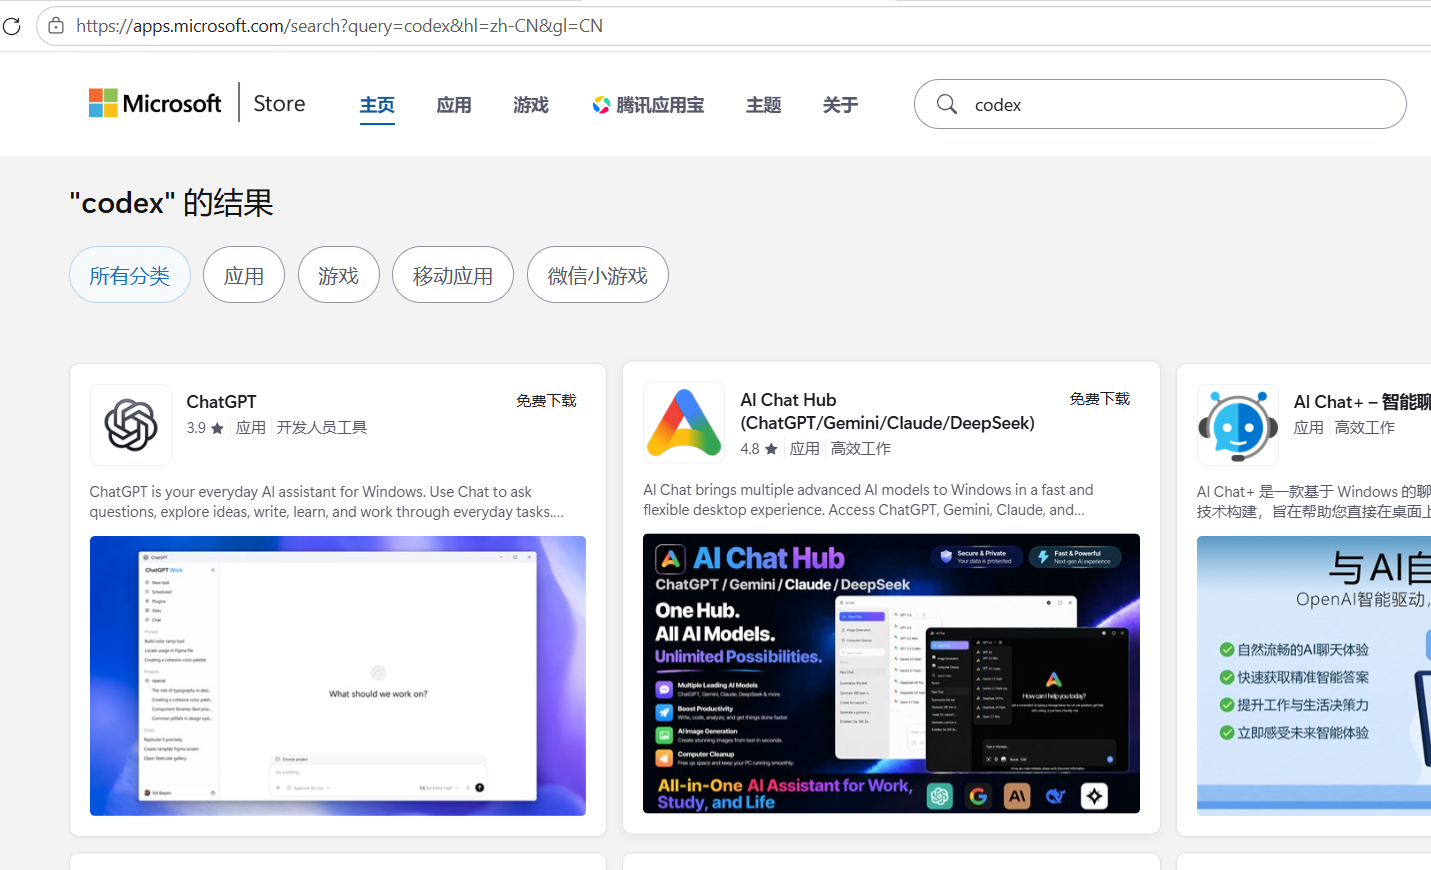Click the 开发人员工具 category label
This screenshot has width=1431, height=870.
pos(322,428)
